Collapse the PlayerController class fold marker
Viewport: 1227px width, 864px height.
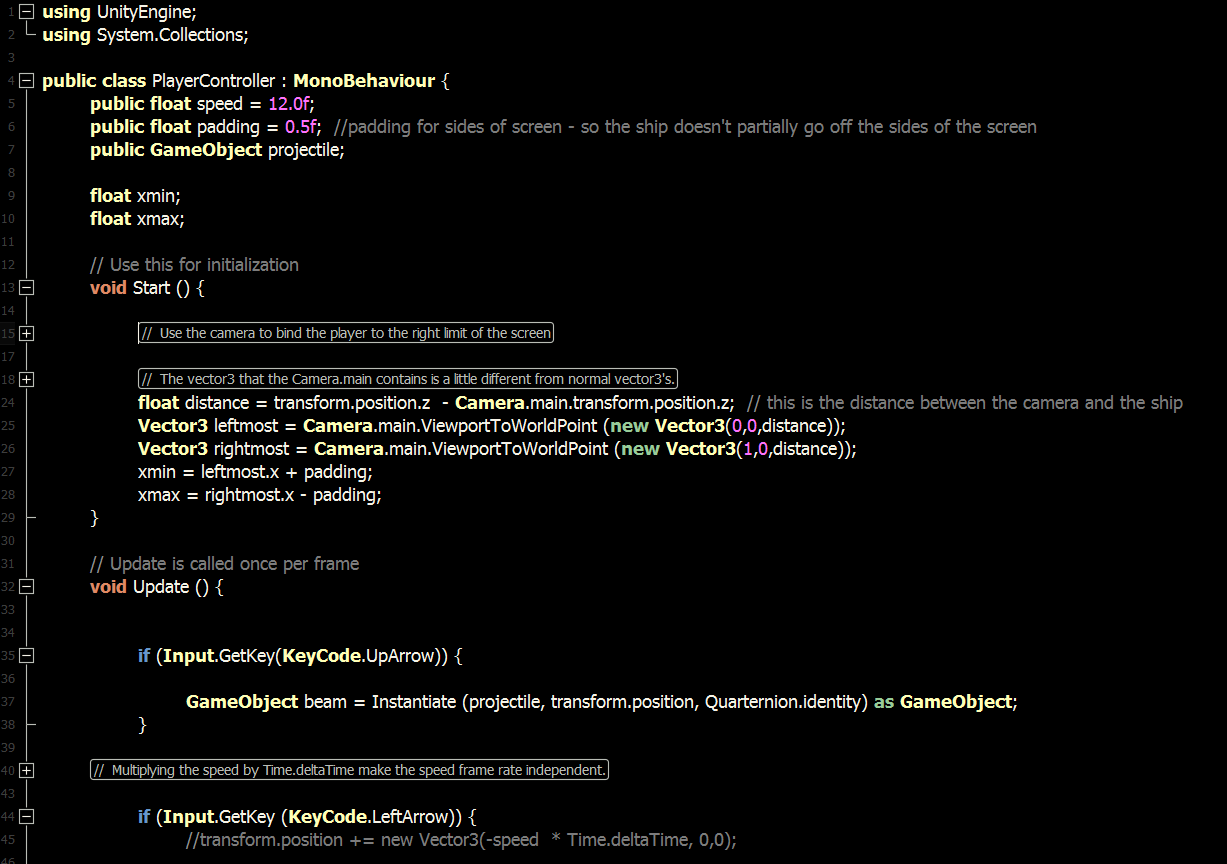pos(26,80)
